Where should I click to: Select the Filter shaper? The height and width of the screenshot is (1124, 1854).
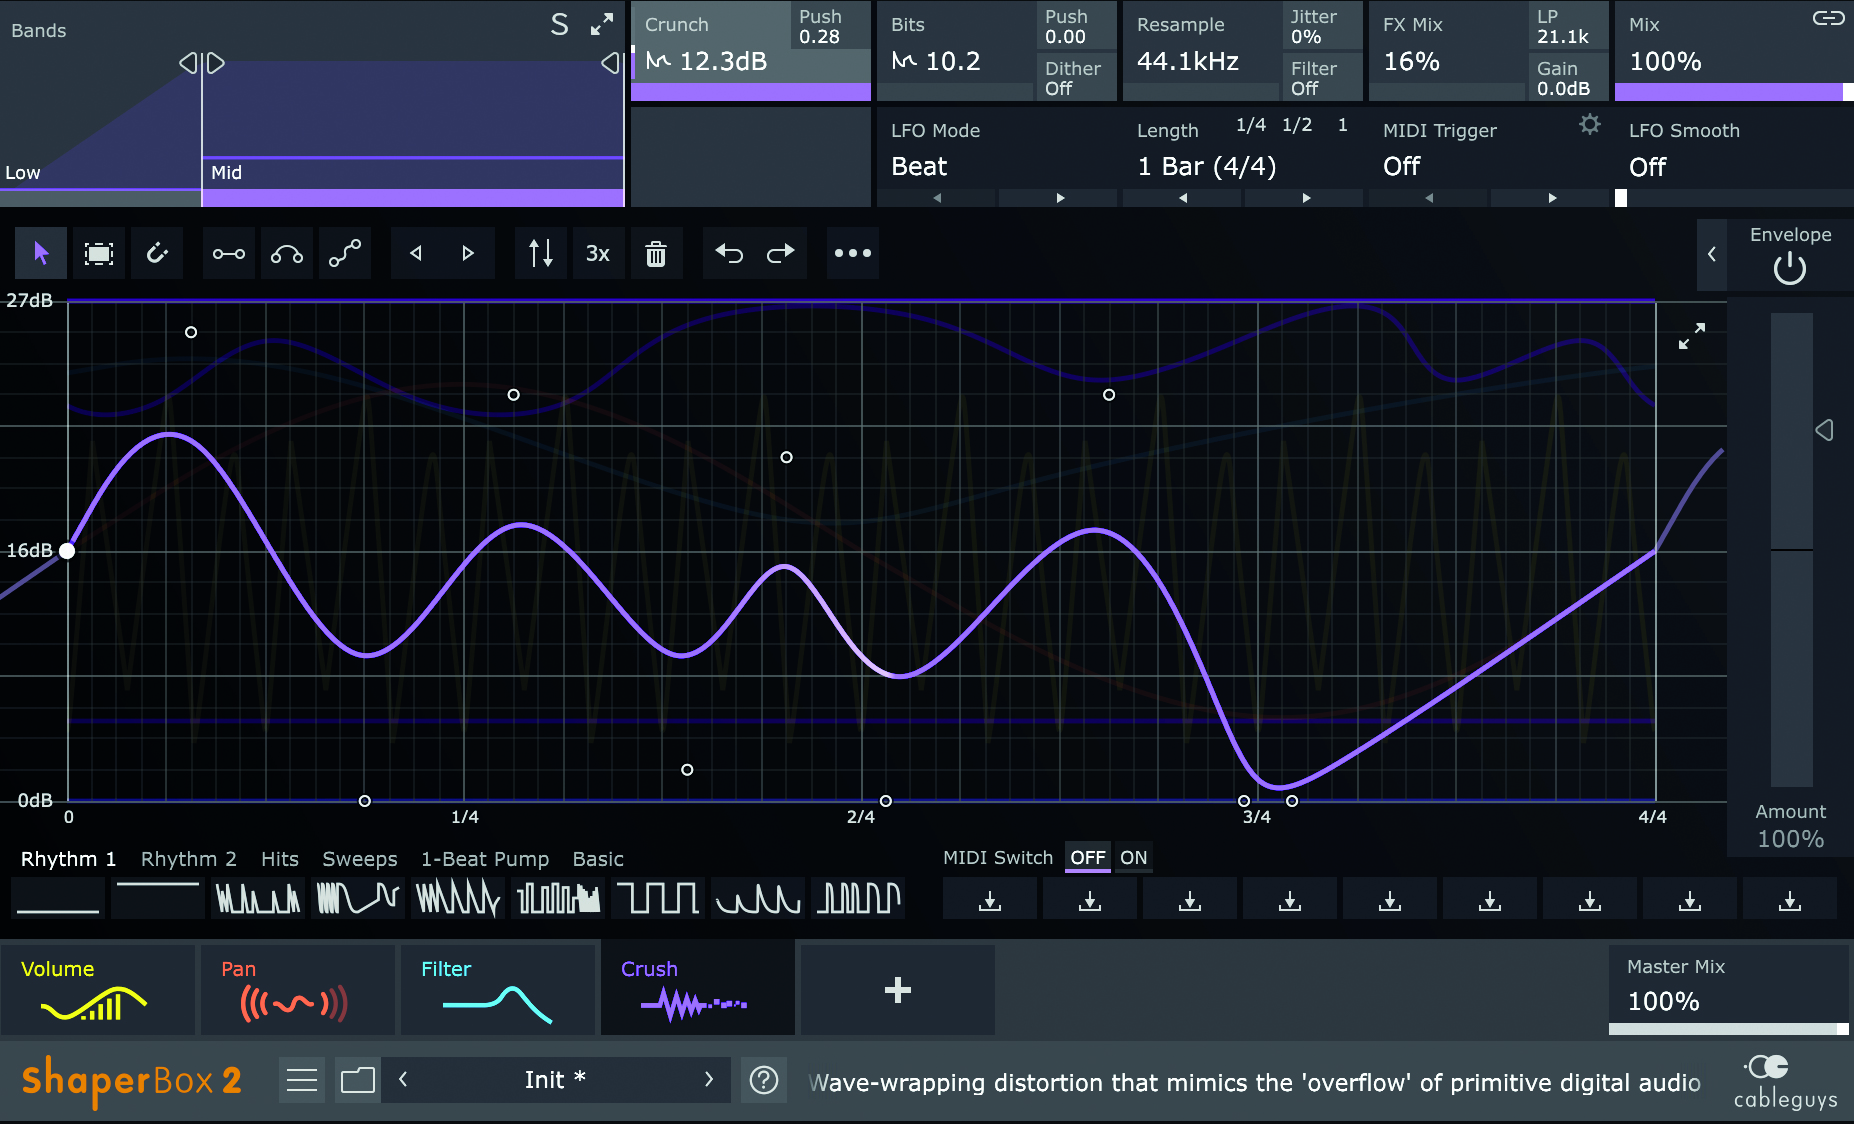coord(497,990)
